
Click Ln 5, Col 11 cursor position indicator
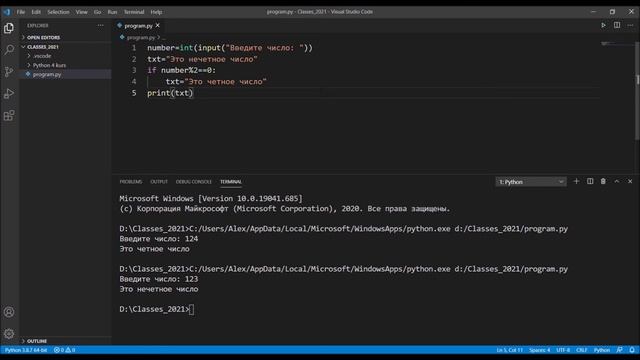coord(509,350)
